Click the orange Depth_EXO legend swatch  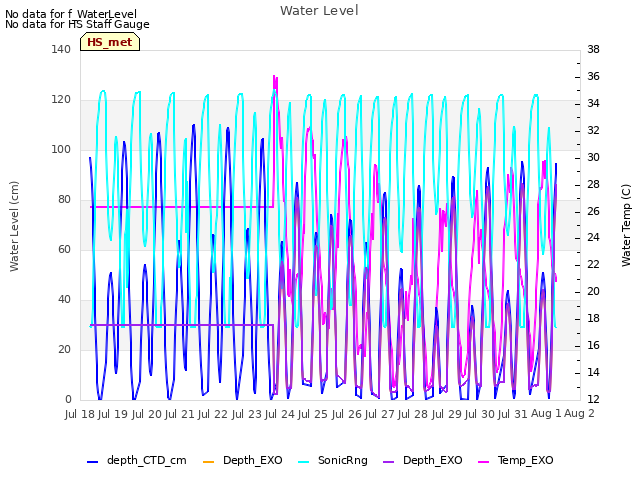pyautogui.click(x=208, y=462)
